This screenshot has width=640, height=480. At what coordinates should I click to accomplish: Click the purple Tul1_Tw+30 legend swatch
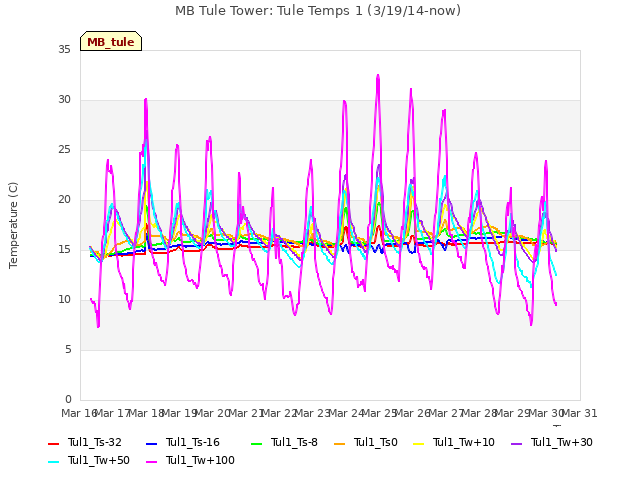pos(517,443)
